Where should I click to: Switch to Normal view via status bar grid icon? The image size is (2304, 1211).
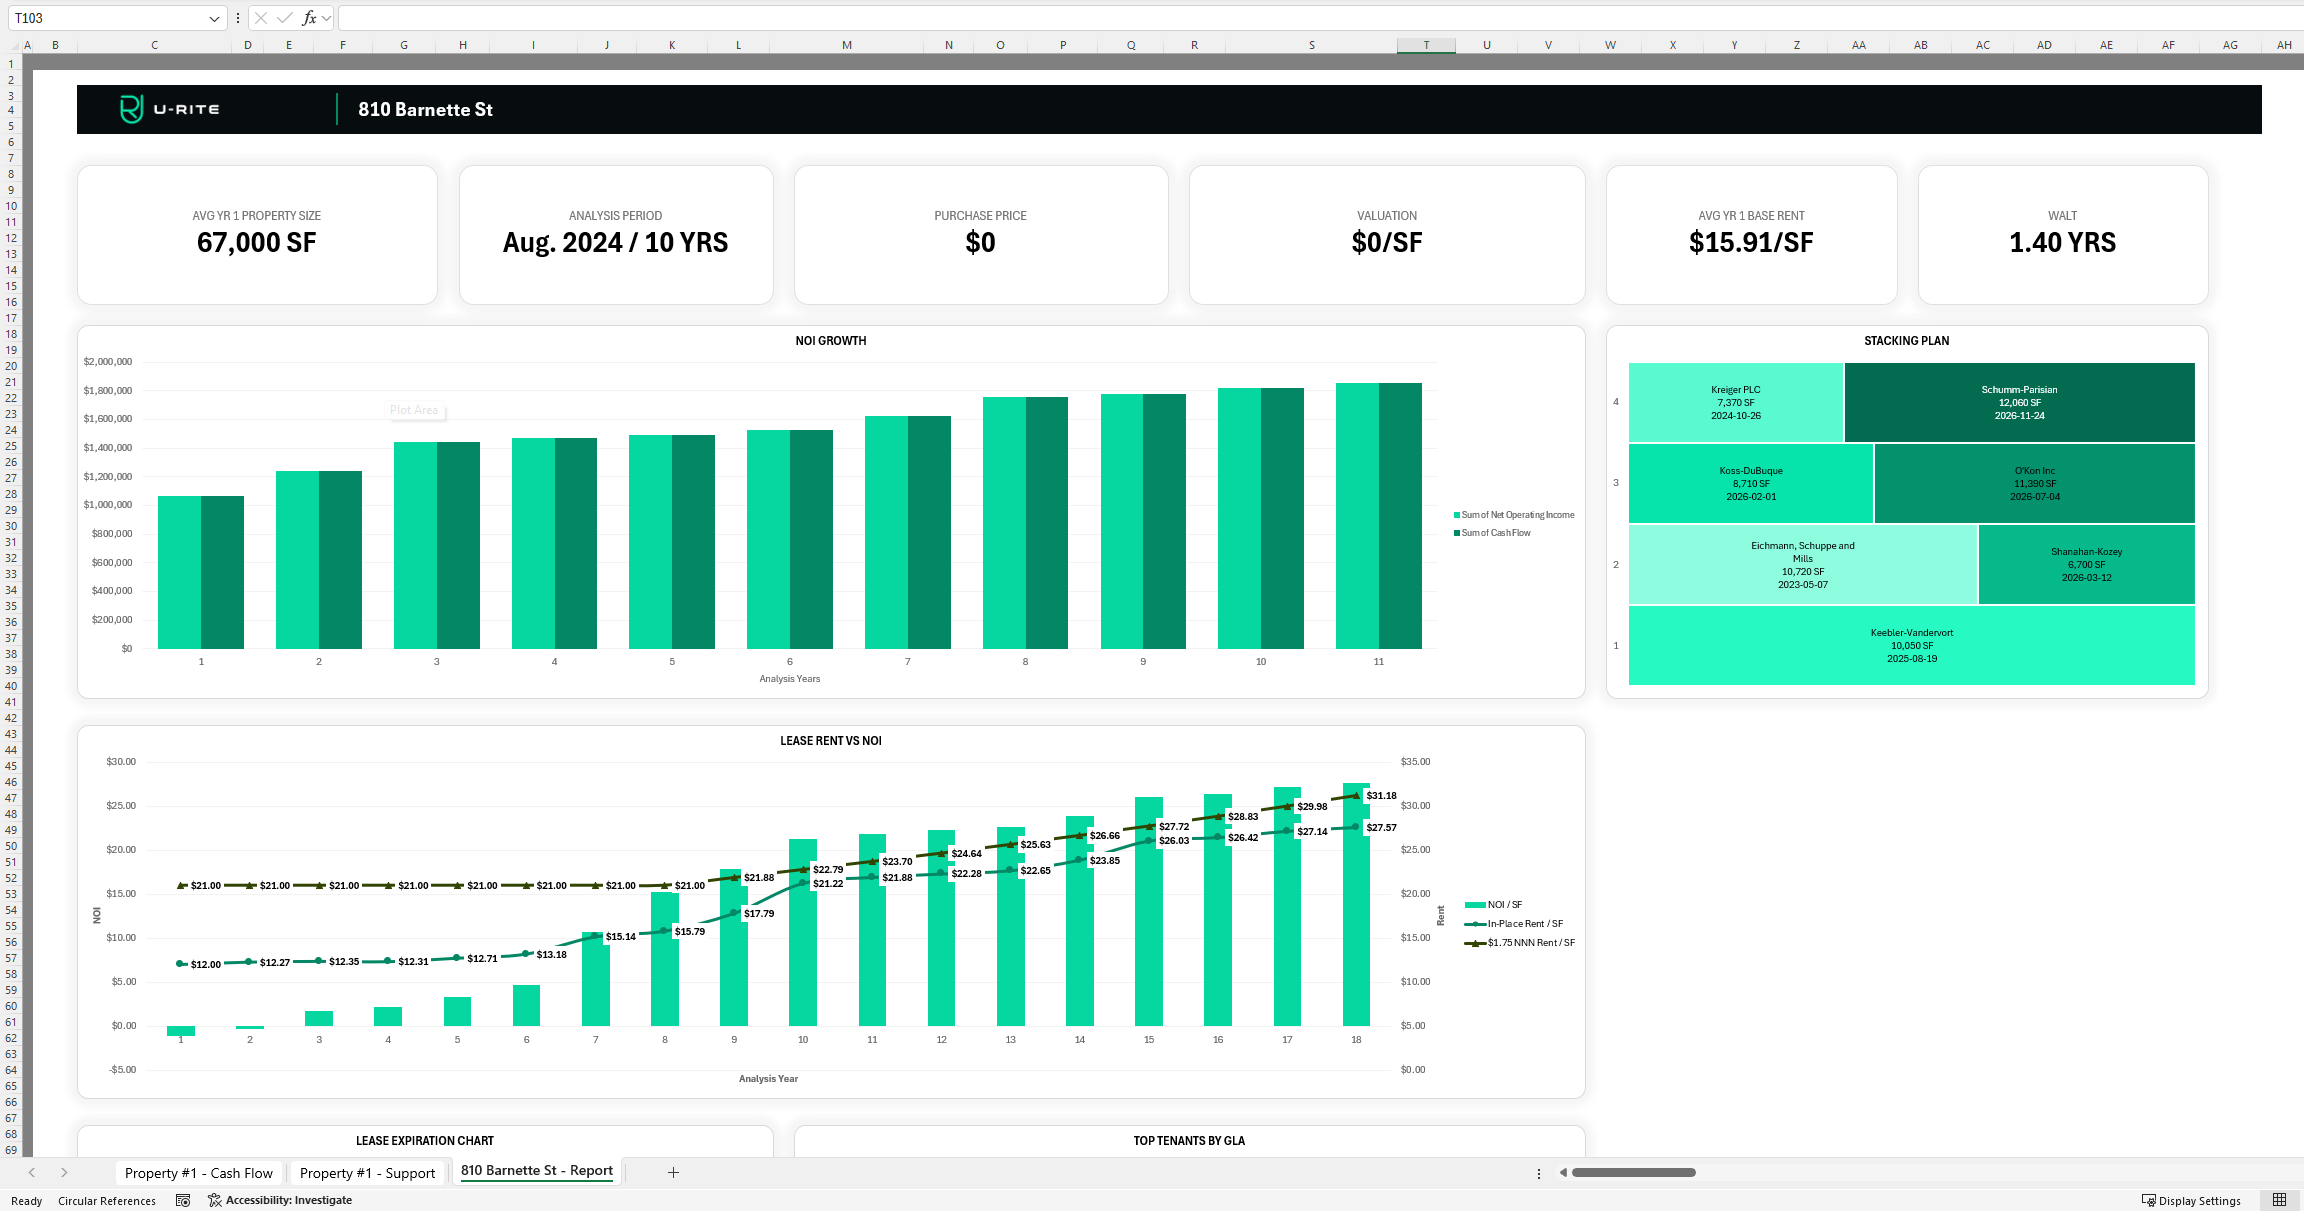pyautogui.click(x=2281, y=1199)
